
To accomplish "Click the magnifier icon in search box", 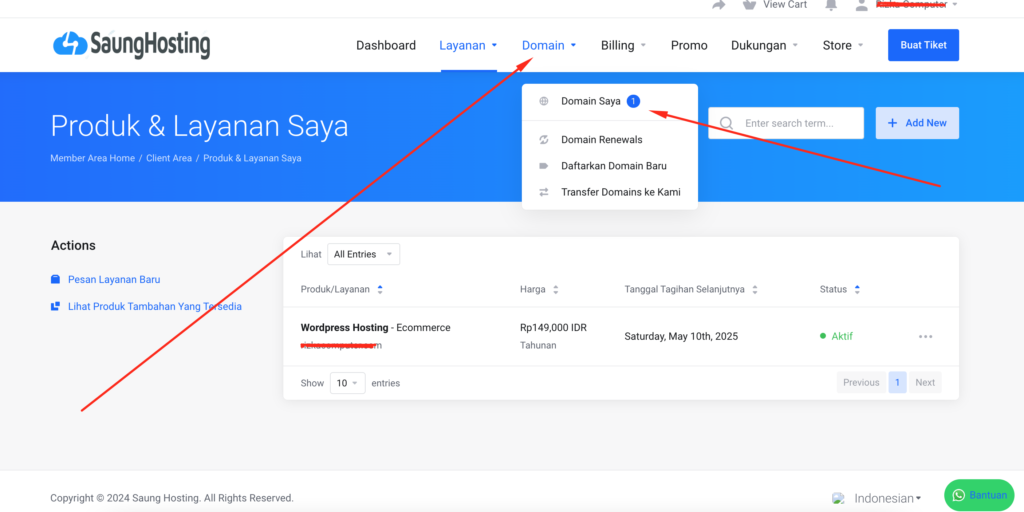I will (726, 124).
